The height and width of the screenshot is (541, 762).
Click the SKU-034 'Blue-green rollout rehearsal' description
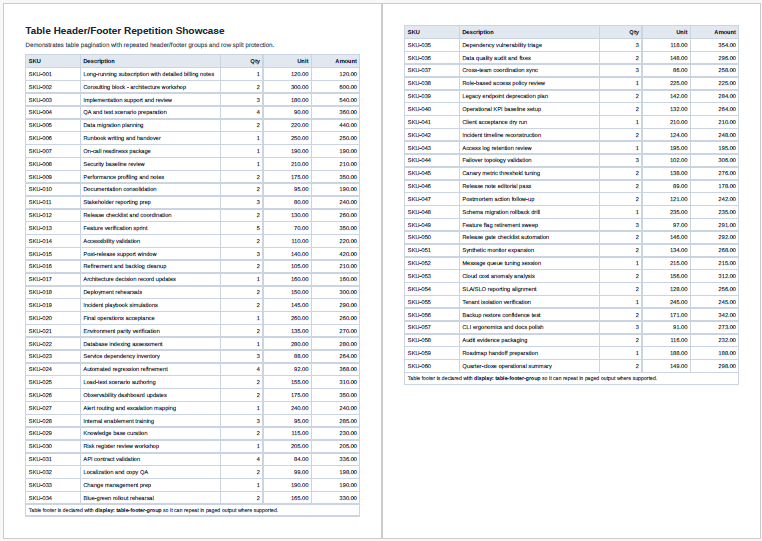pyautogui.click(x=118, y=497)
